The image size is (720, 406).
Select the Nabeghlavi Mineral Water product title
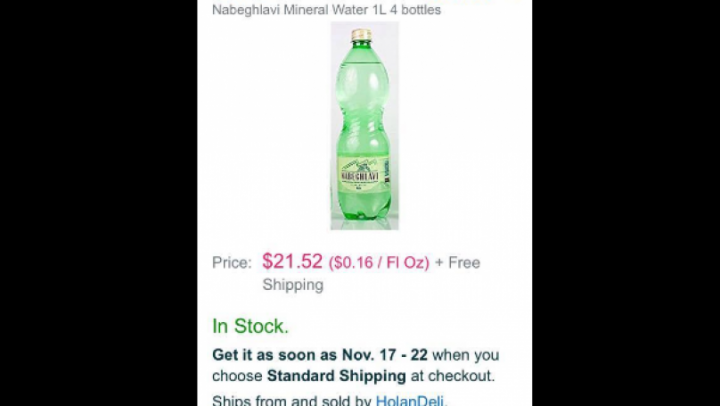click(326, 10)
